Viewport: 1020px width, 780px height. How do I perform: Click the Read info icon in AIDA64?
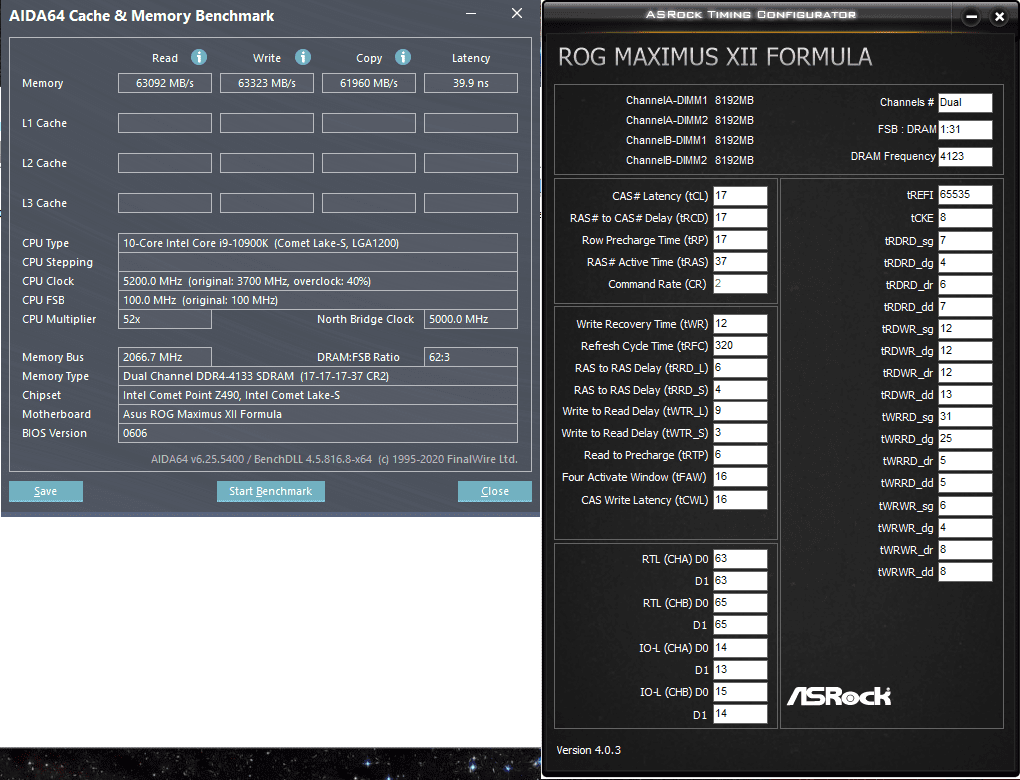[x=199, y=57]
